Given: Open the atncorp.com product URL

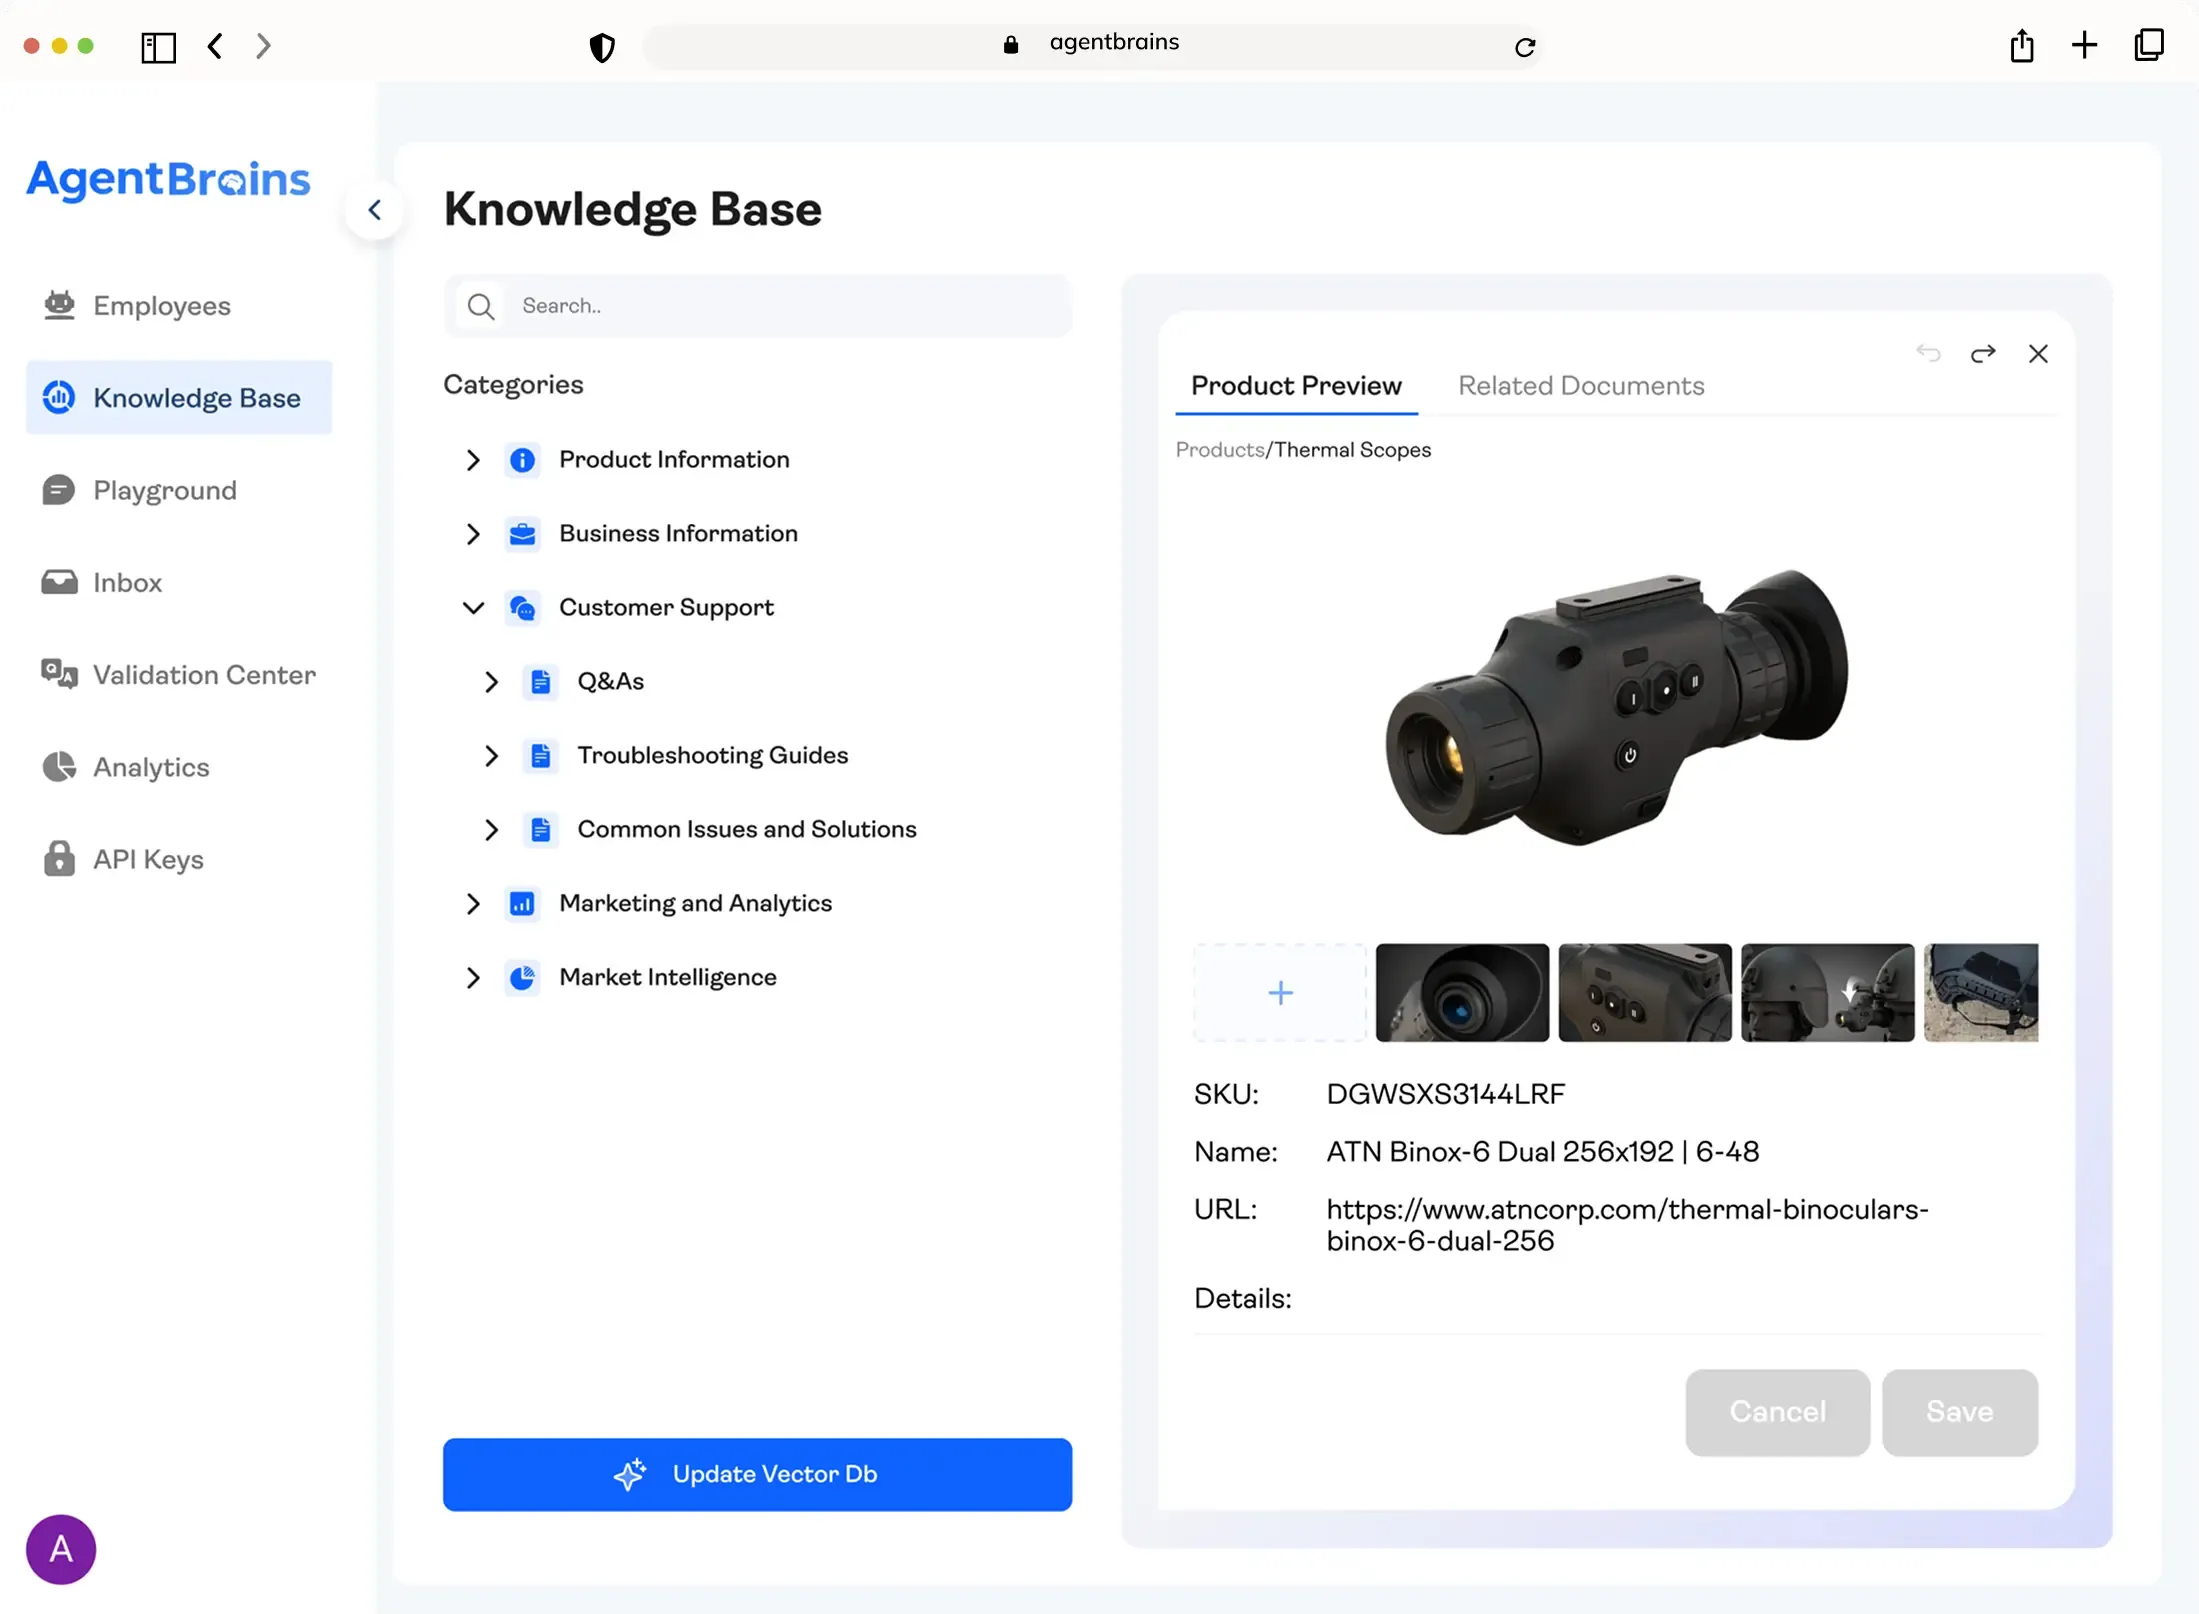Looking at the screenshot, I should 1627,1225.
